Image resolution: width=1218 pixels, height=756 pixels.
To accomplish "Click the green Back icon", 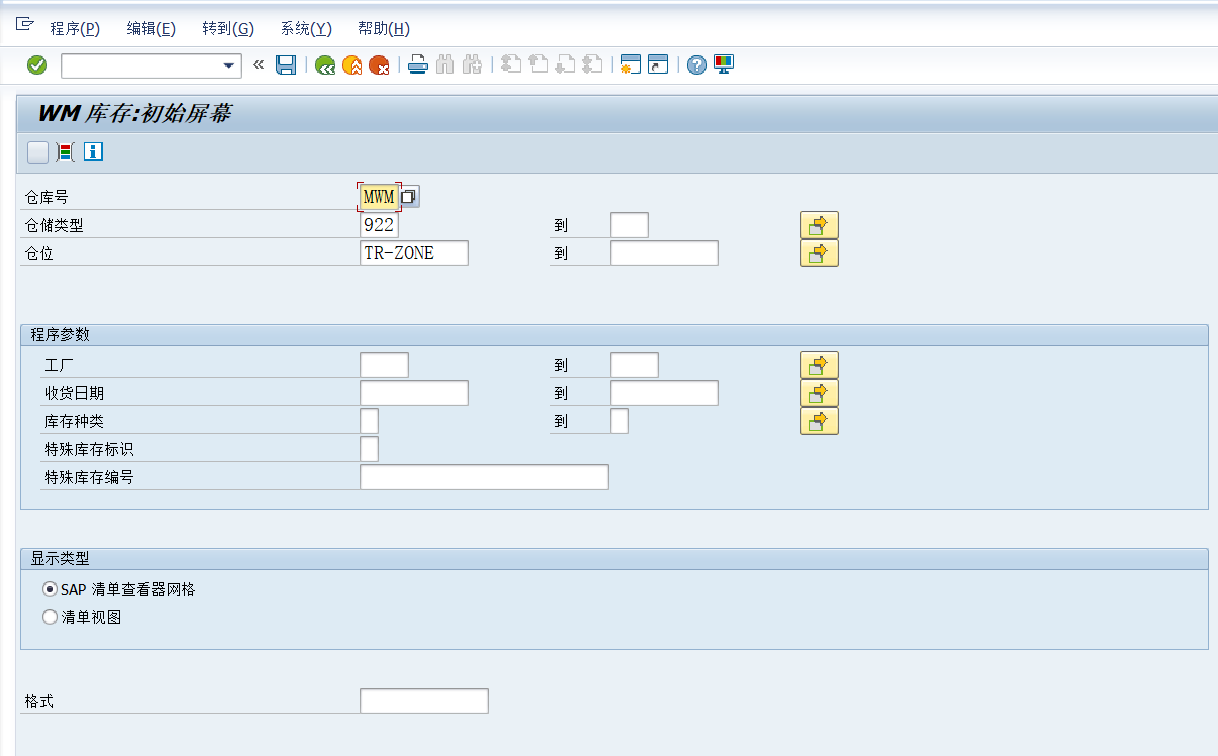I will 325,66.
